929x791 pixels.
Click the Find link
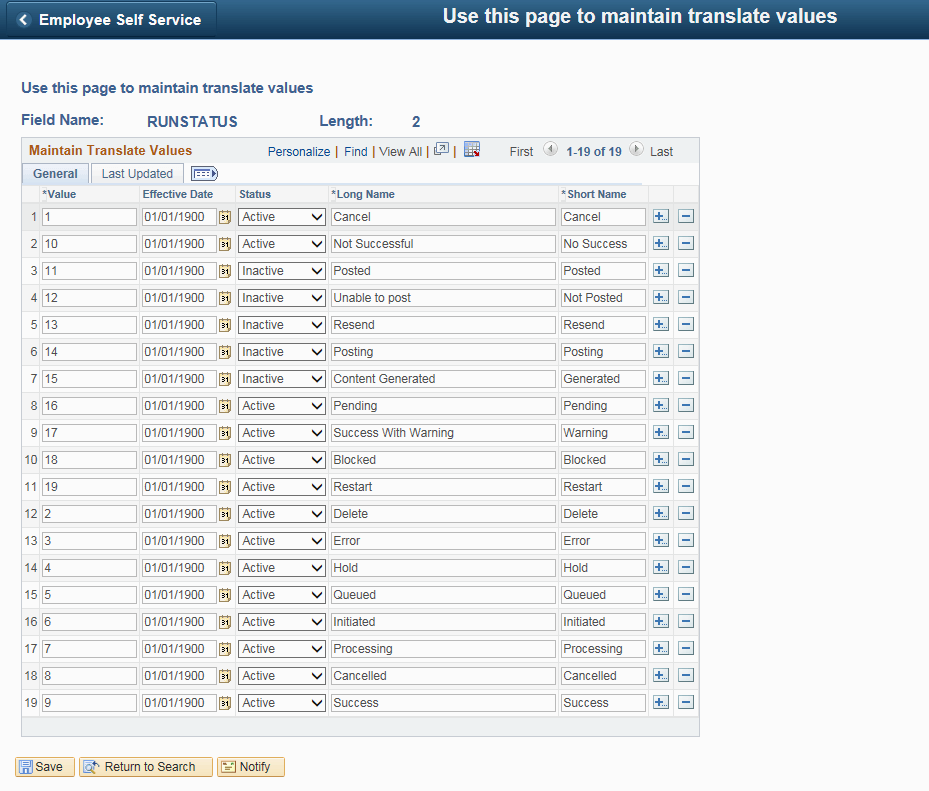click(355, 152)
